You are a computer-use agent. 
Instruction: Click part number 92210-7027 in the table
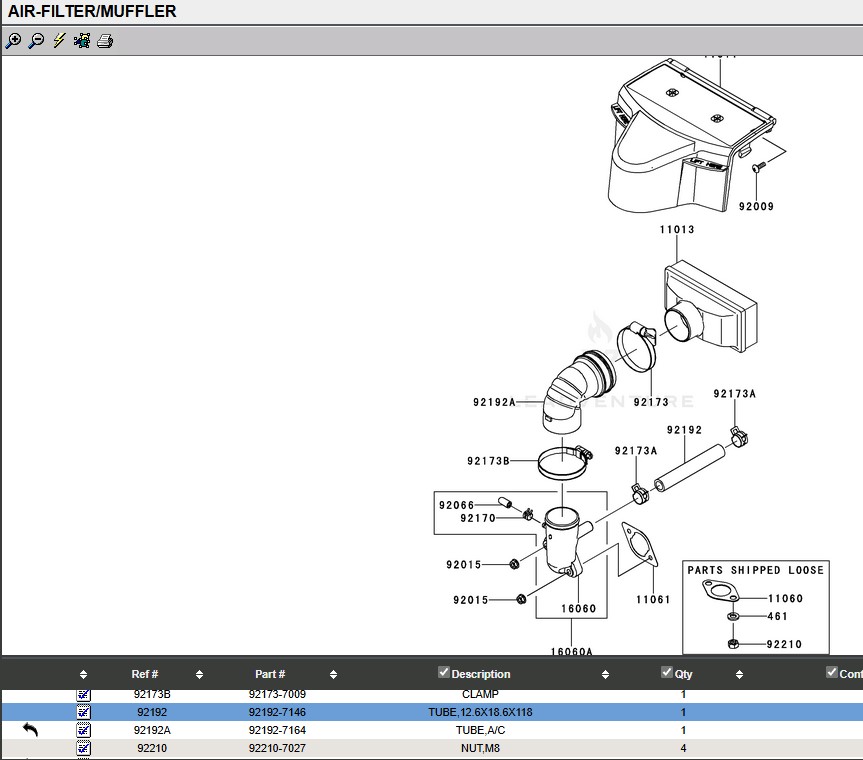(x=277, y=748)
